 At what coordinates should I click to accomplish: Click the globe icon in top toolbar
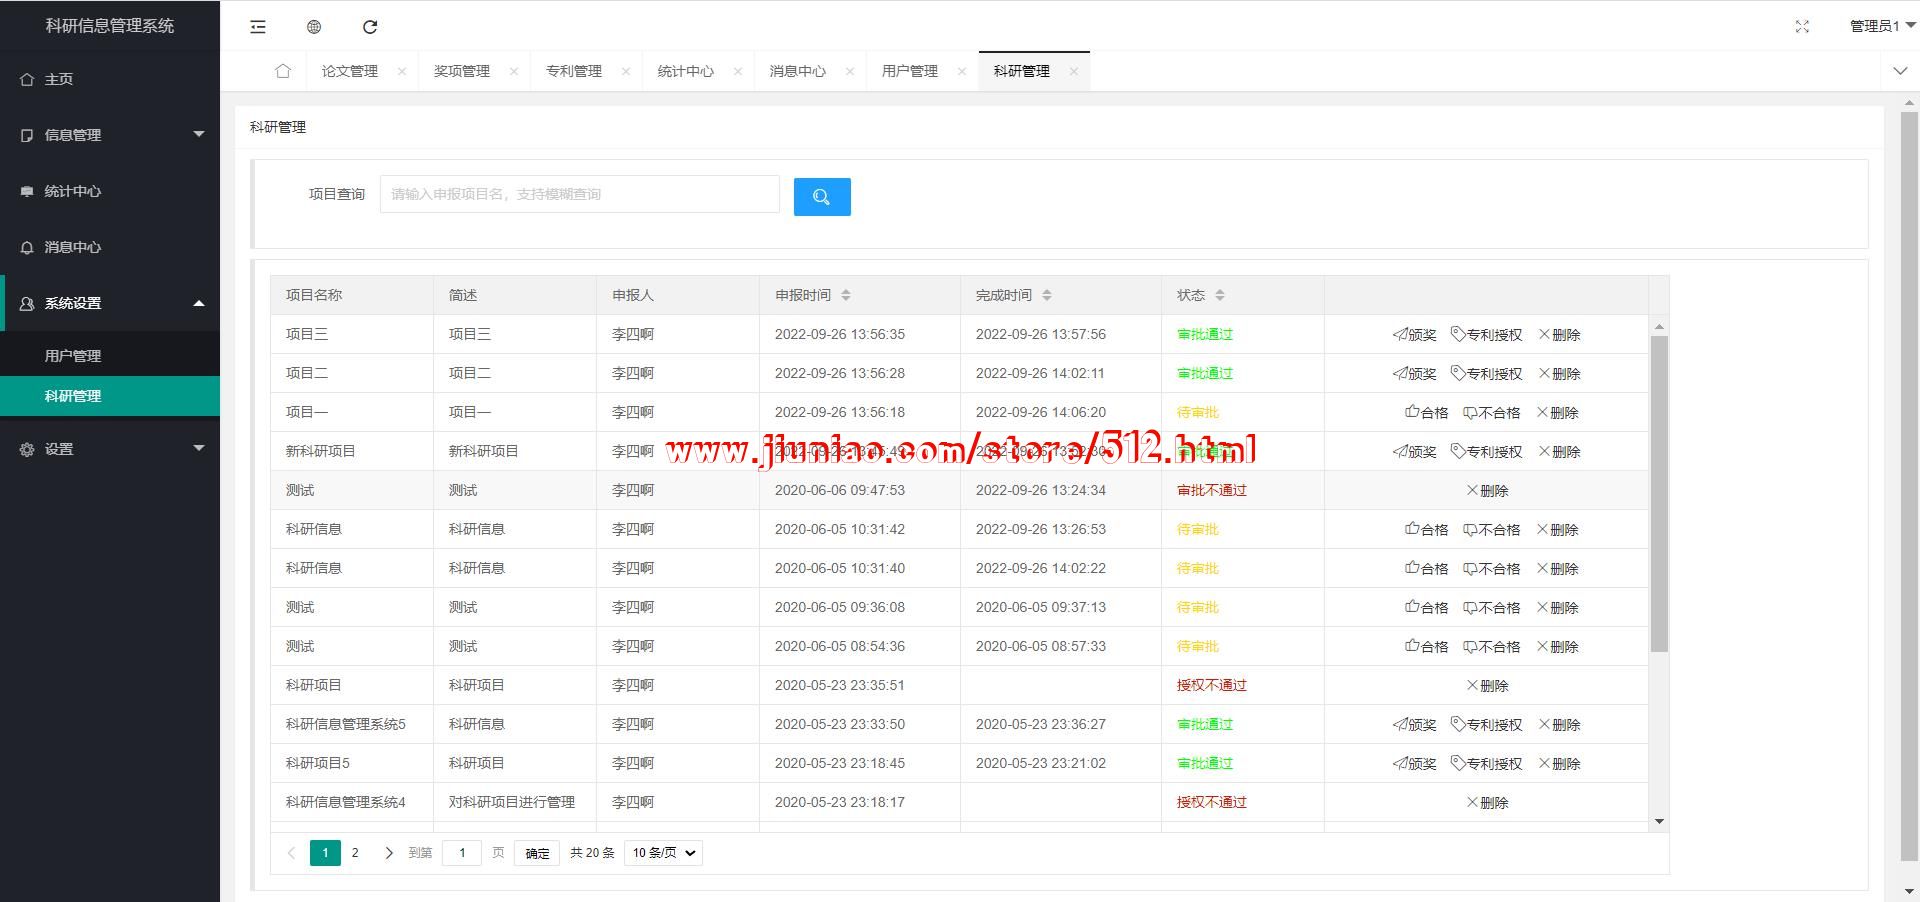click(314, 27)
